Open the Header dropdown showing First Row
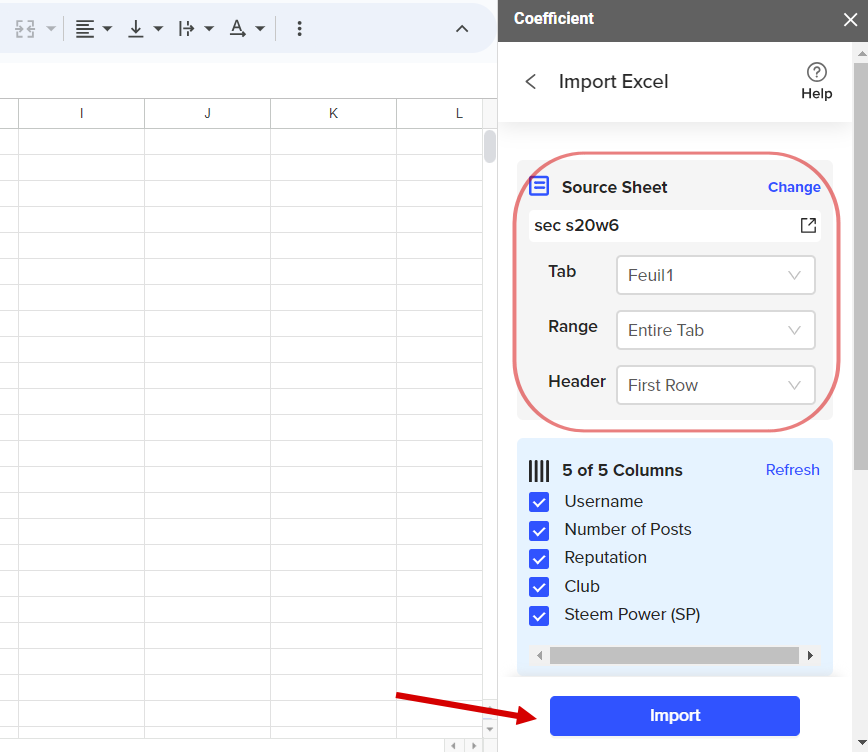Screen dimensions: 868x752 pos(716,385)
